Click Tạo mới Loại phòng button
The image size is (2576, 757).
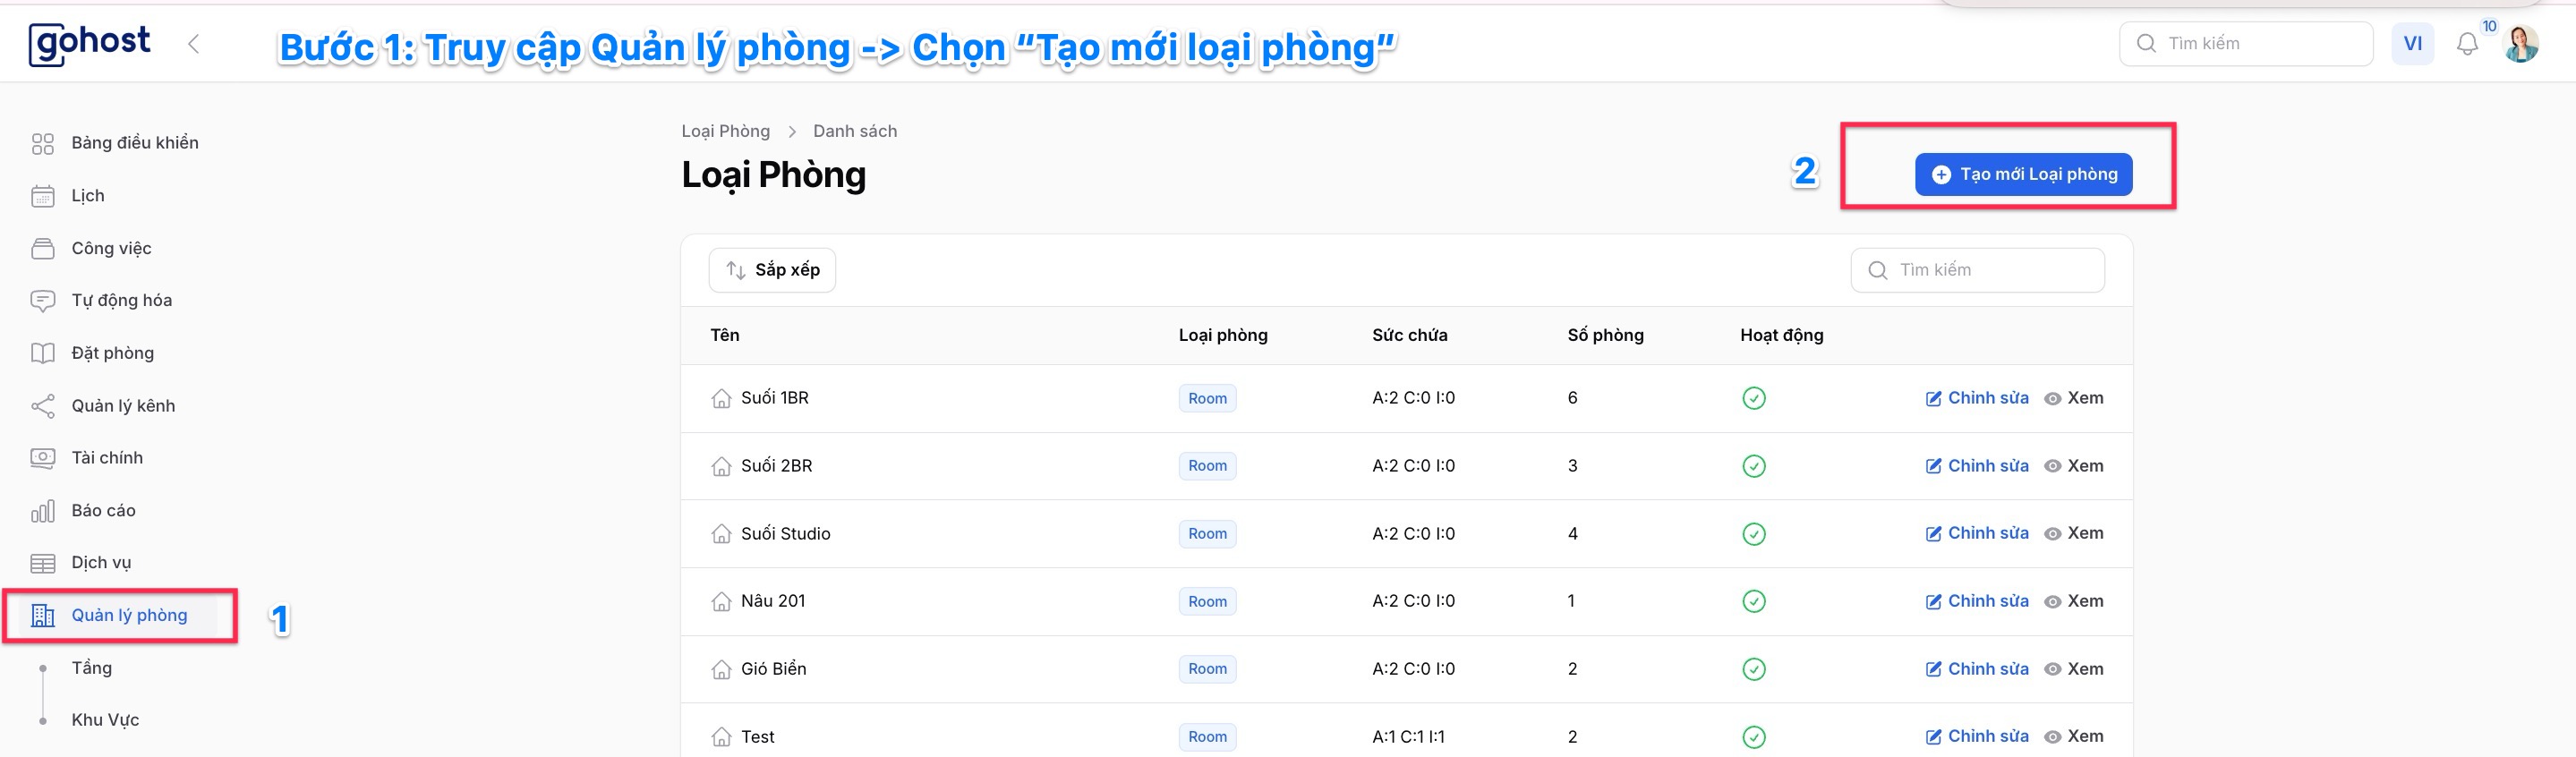2023,174
